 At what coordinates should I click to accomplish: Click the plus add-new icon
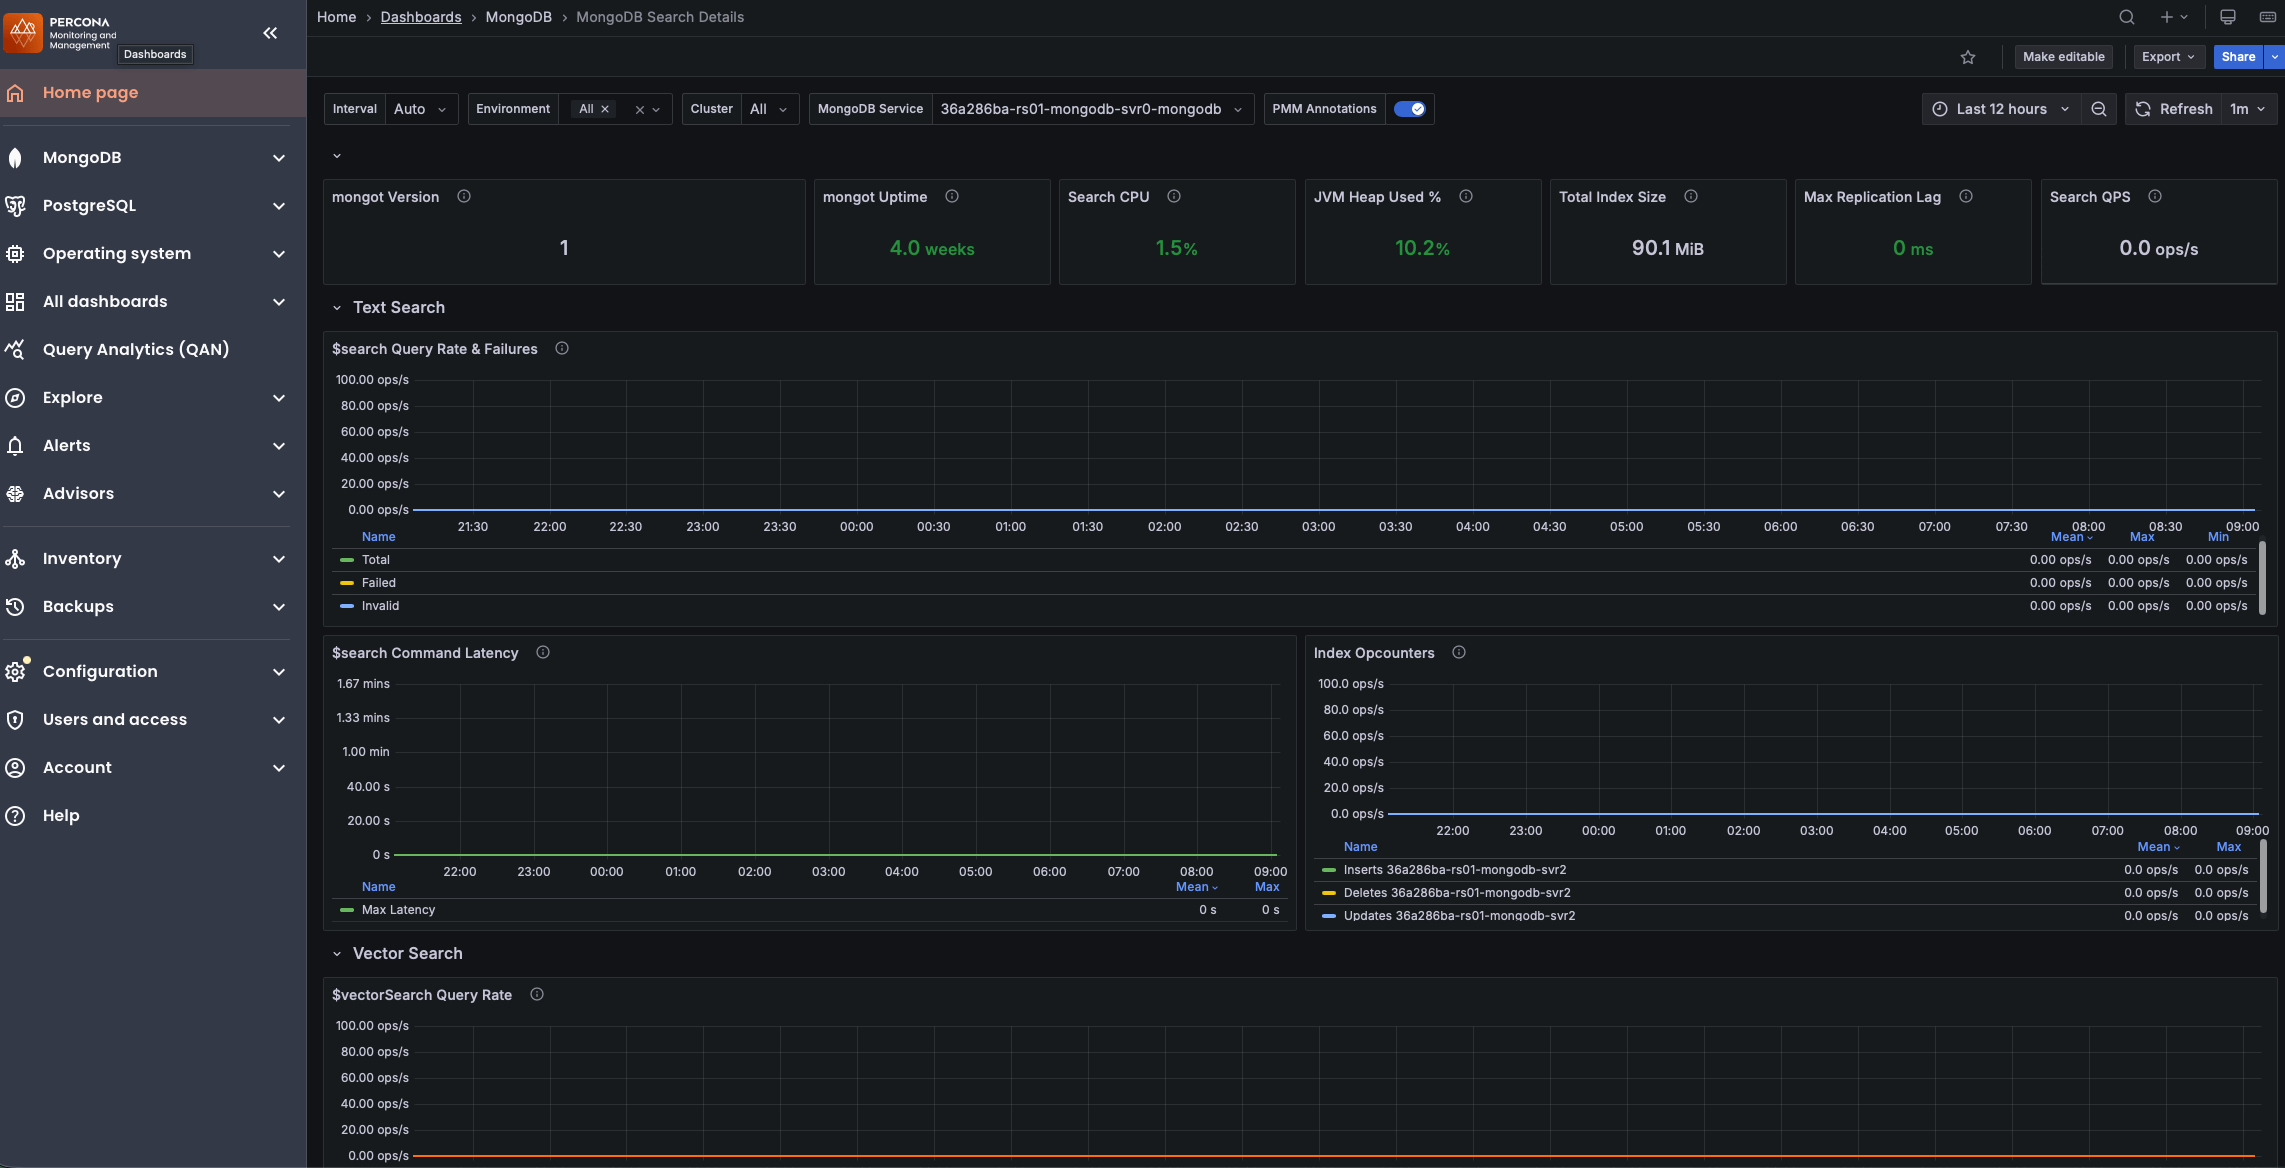(2166, 17)
